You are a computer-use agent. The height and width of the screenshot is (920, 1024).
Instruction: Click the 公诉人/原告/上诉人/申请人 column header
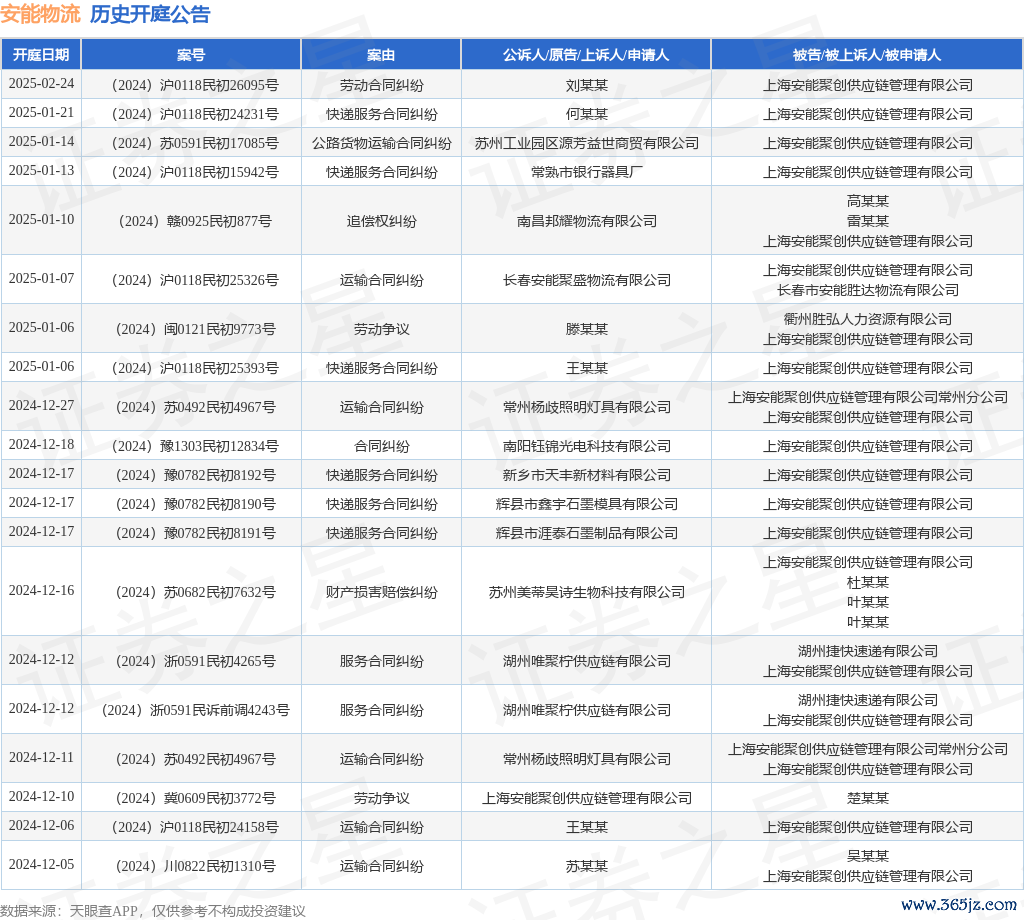point(586,55)
